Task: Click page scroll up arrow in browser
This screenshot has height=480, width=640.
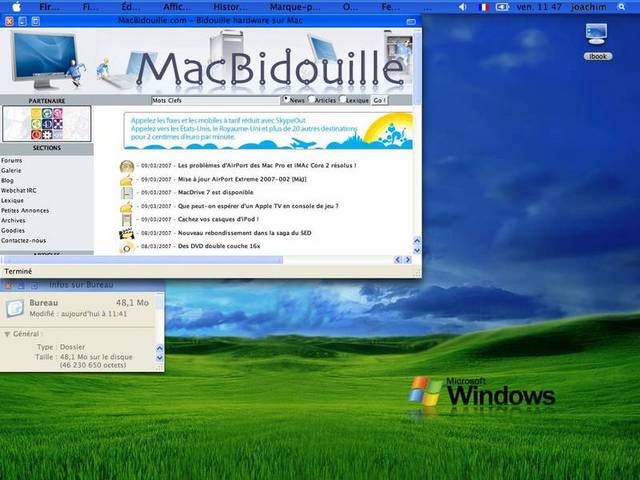Action: (x=417, y=240)
